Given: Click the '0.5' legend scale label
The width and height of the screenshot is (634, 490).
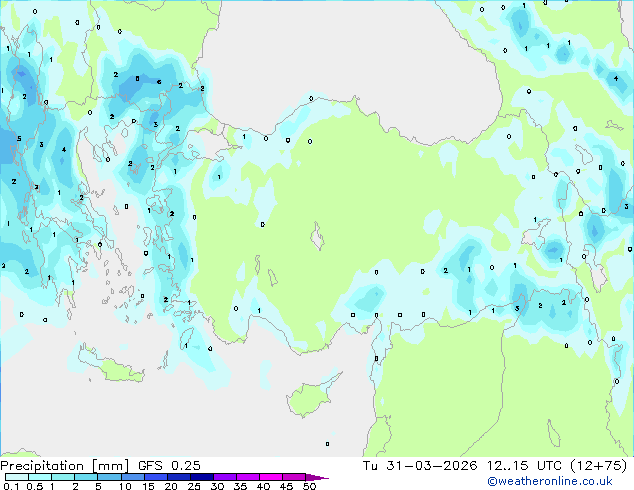Looking at the screenshot, I should click(35, 486).
